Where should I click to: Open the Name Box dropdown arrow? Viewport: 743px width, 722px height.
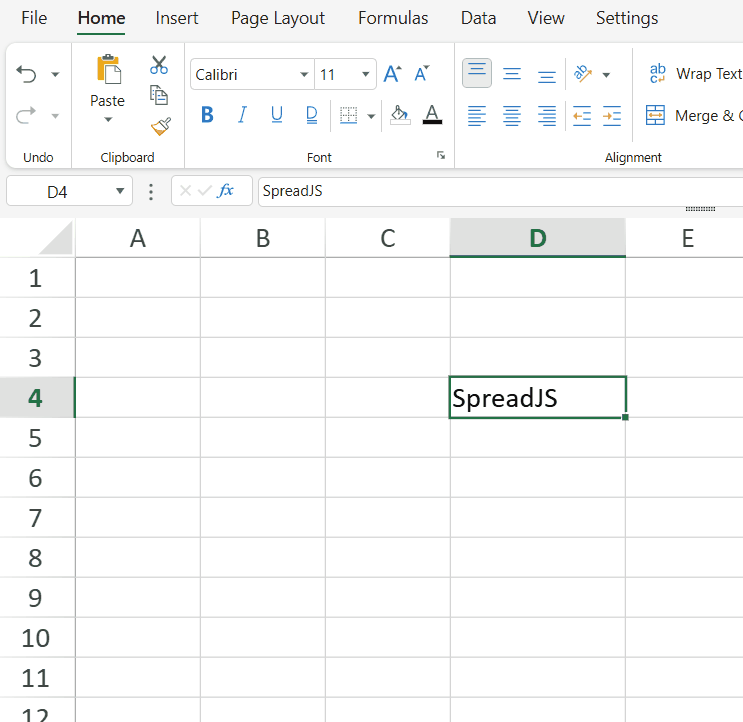[x=120, y=191]
